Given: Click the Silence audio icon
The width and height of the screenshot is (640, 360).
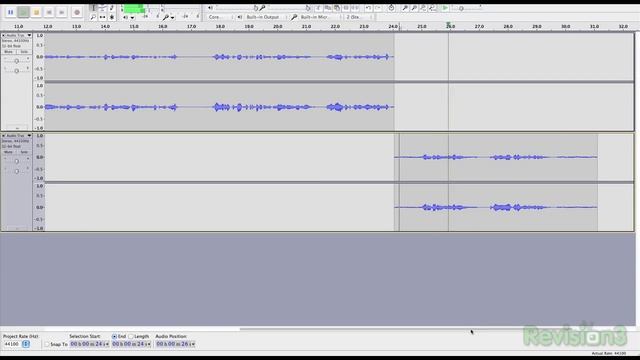Looking at the screenshot, I should (x=355, y=8).
